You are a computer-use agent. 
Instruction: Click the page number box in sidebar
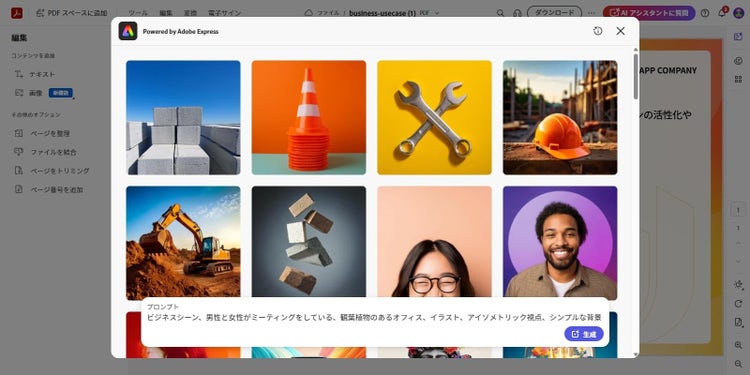pos(738,210)
